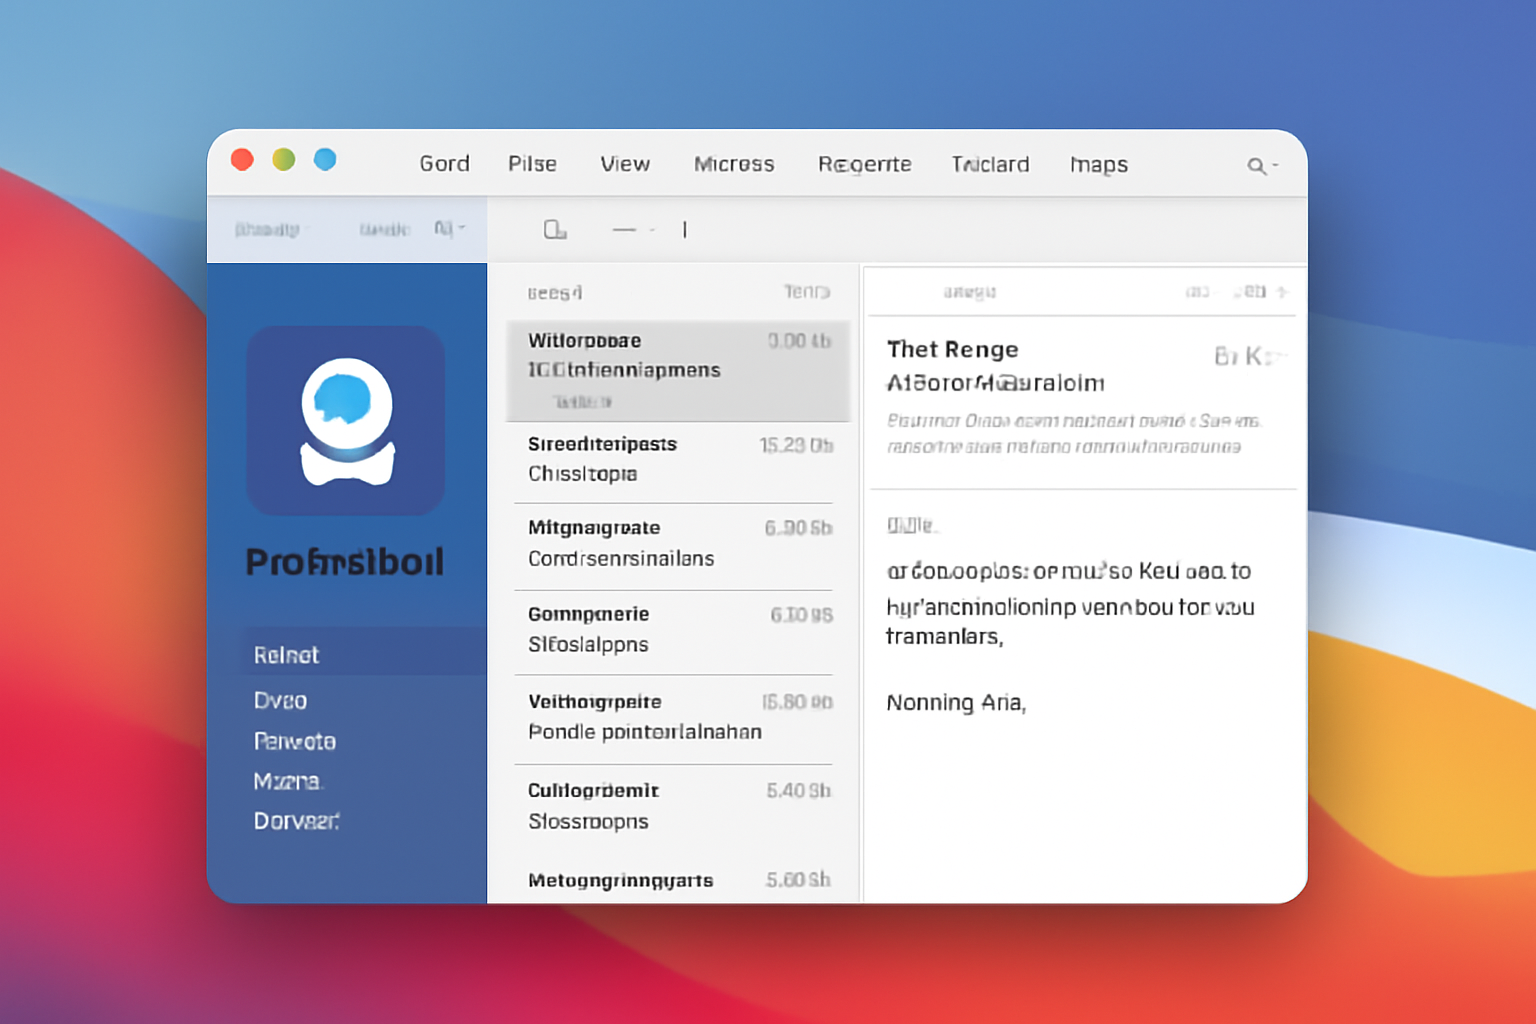This screenshot has width=1536, height=1024.
Task: Open the dash dropdown in the toolbar
Action: coord(632,230)
